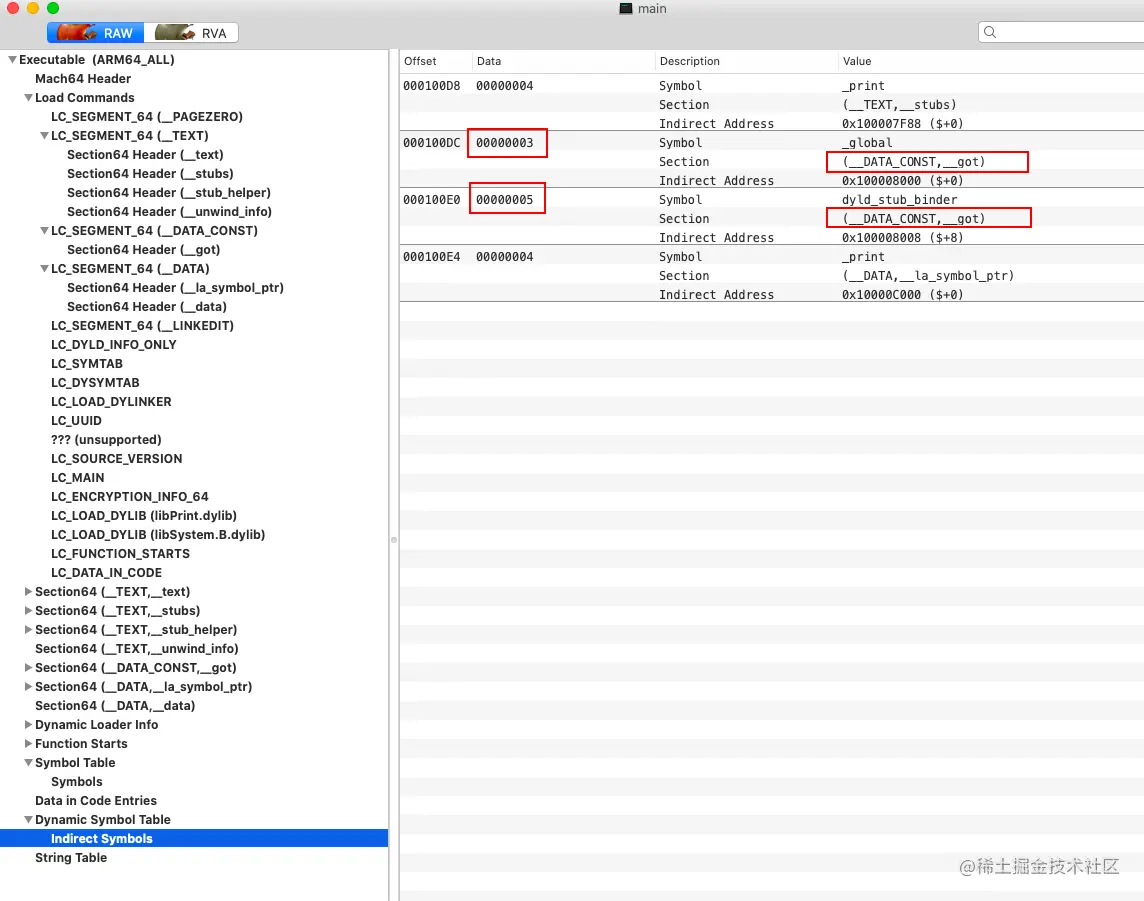Collapse the Executable (ARM64_ALL) root node
This screenshot has height=901, width=1144.
(12, 60)
